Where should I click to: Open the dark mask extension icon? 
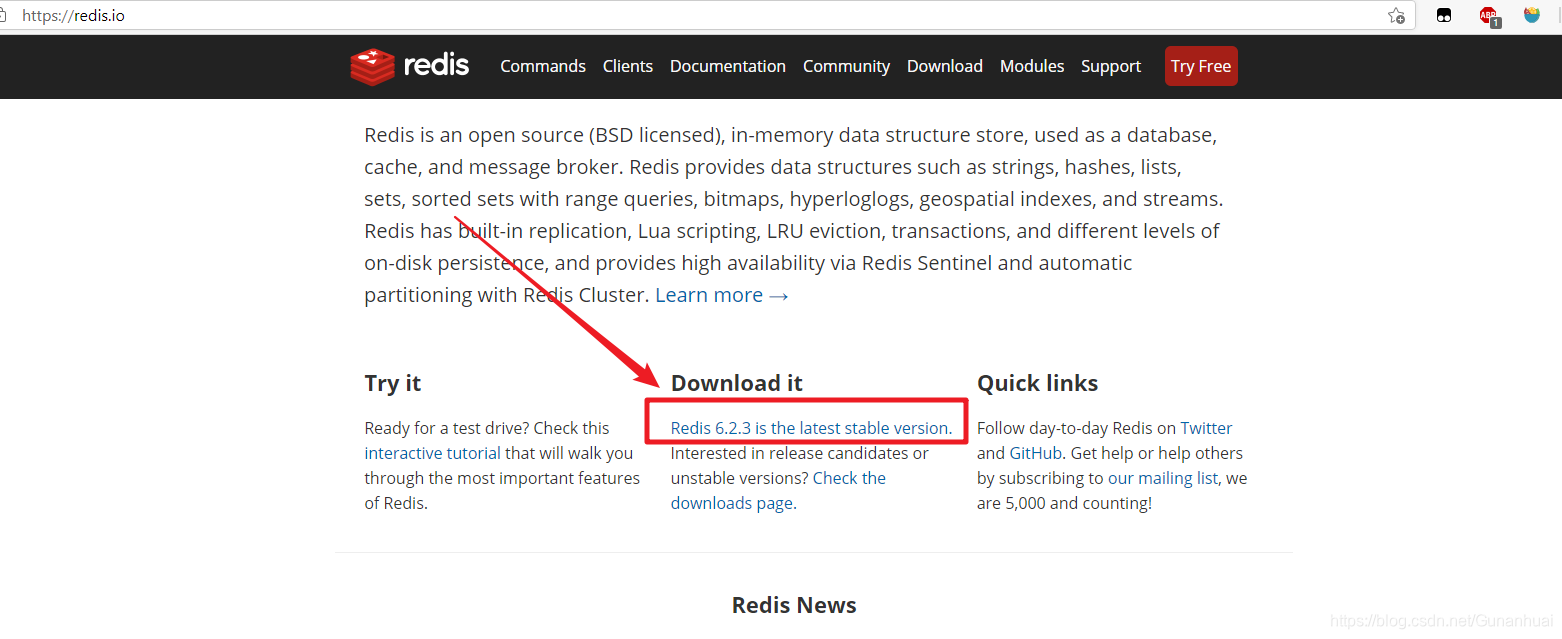pyautogui.click(x=1444, y=15)
